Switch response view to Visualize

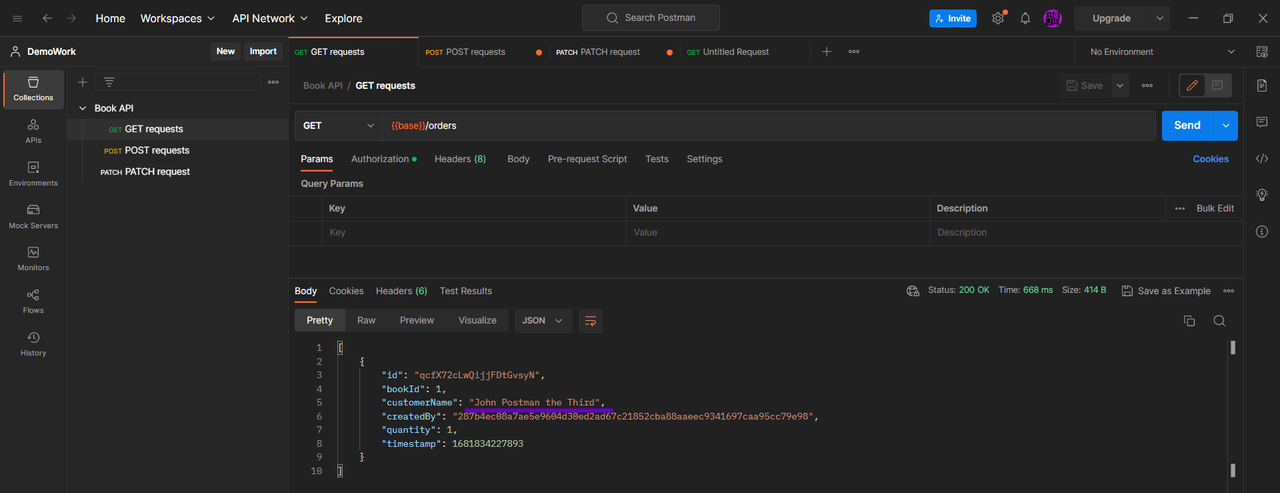[477, 321]
